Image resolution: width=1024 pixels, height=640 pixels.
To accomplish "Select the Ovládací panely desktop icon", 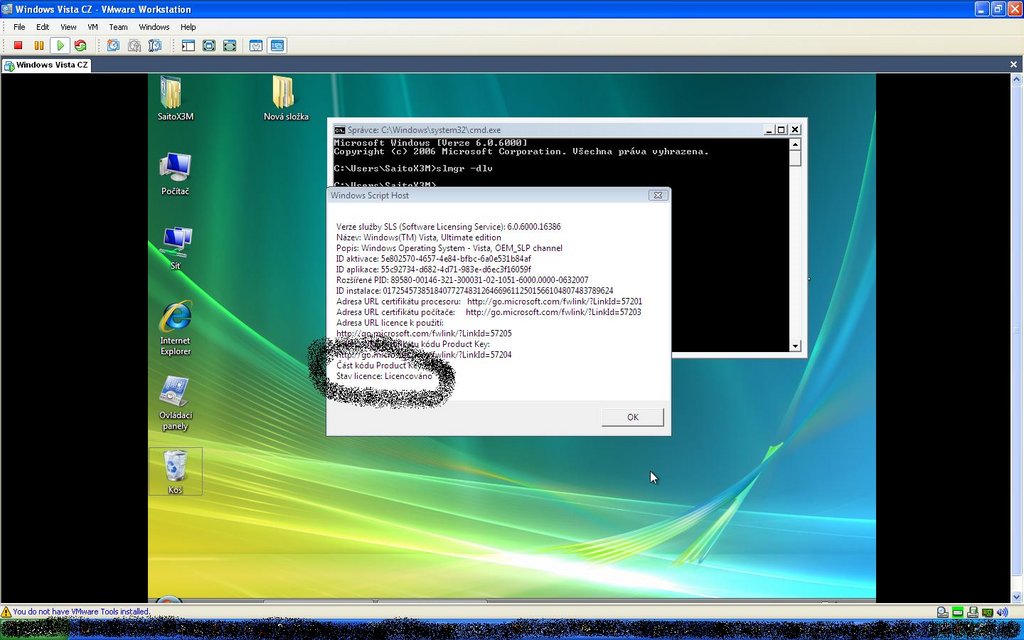I will point(175,403).
